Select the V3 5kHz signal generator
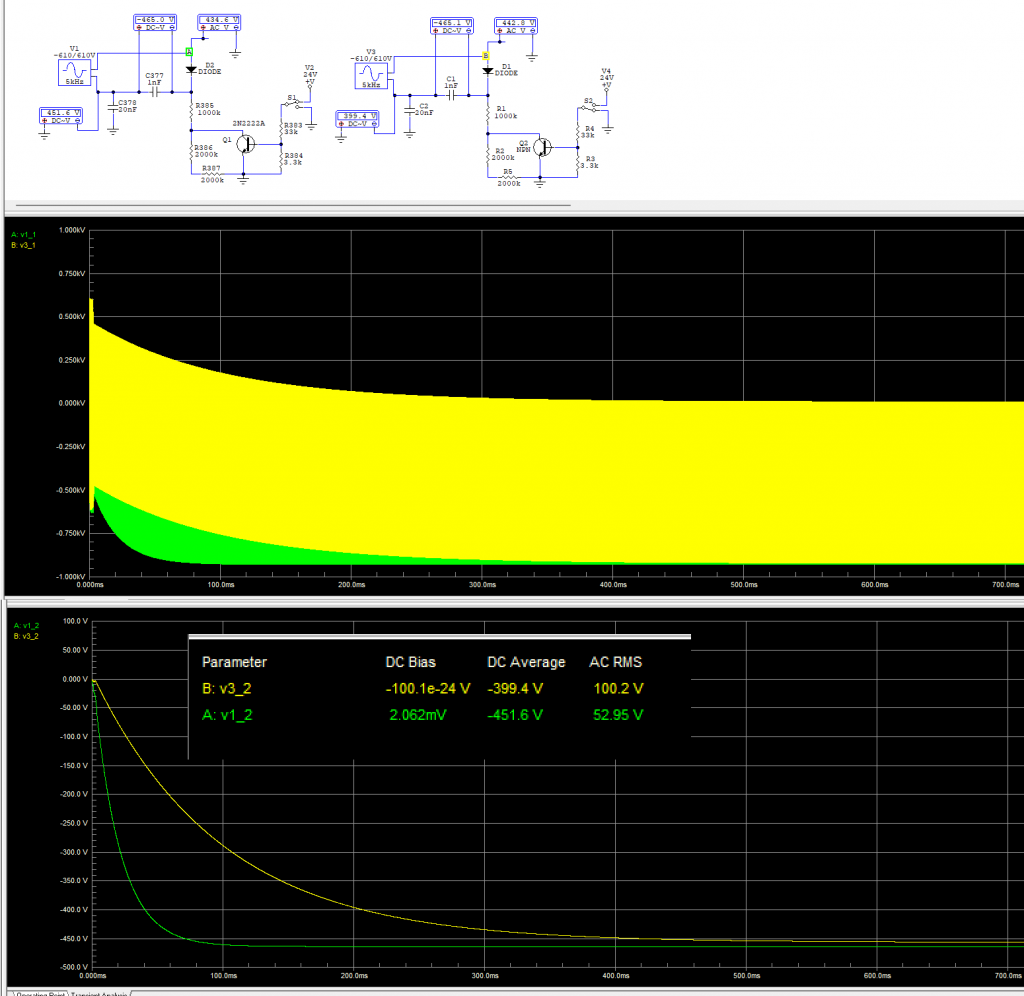Screen dimensions: 1024x996 point(372,76)
